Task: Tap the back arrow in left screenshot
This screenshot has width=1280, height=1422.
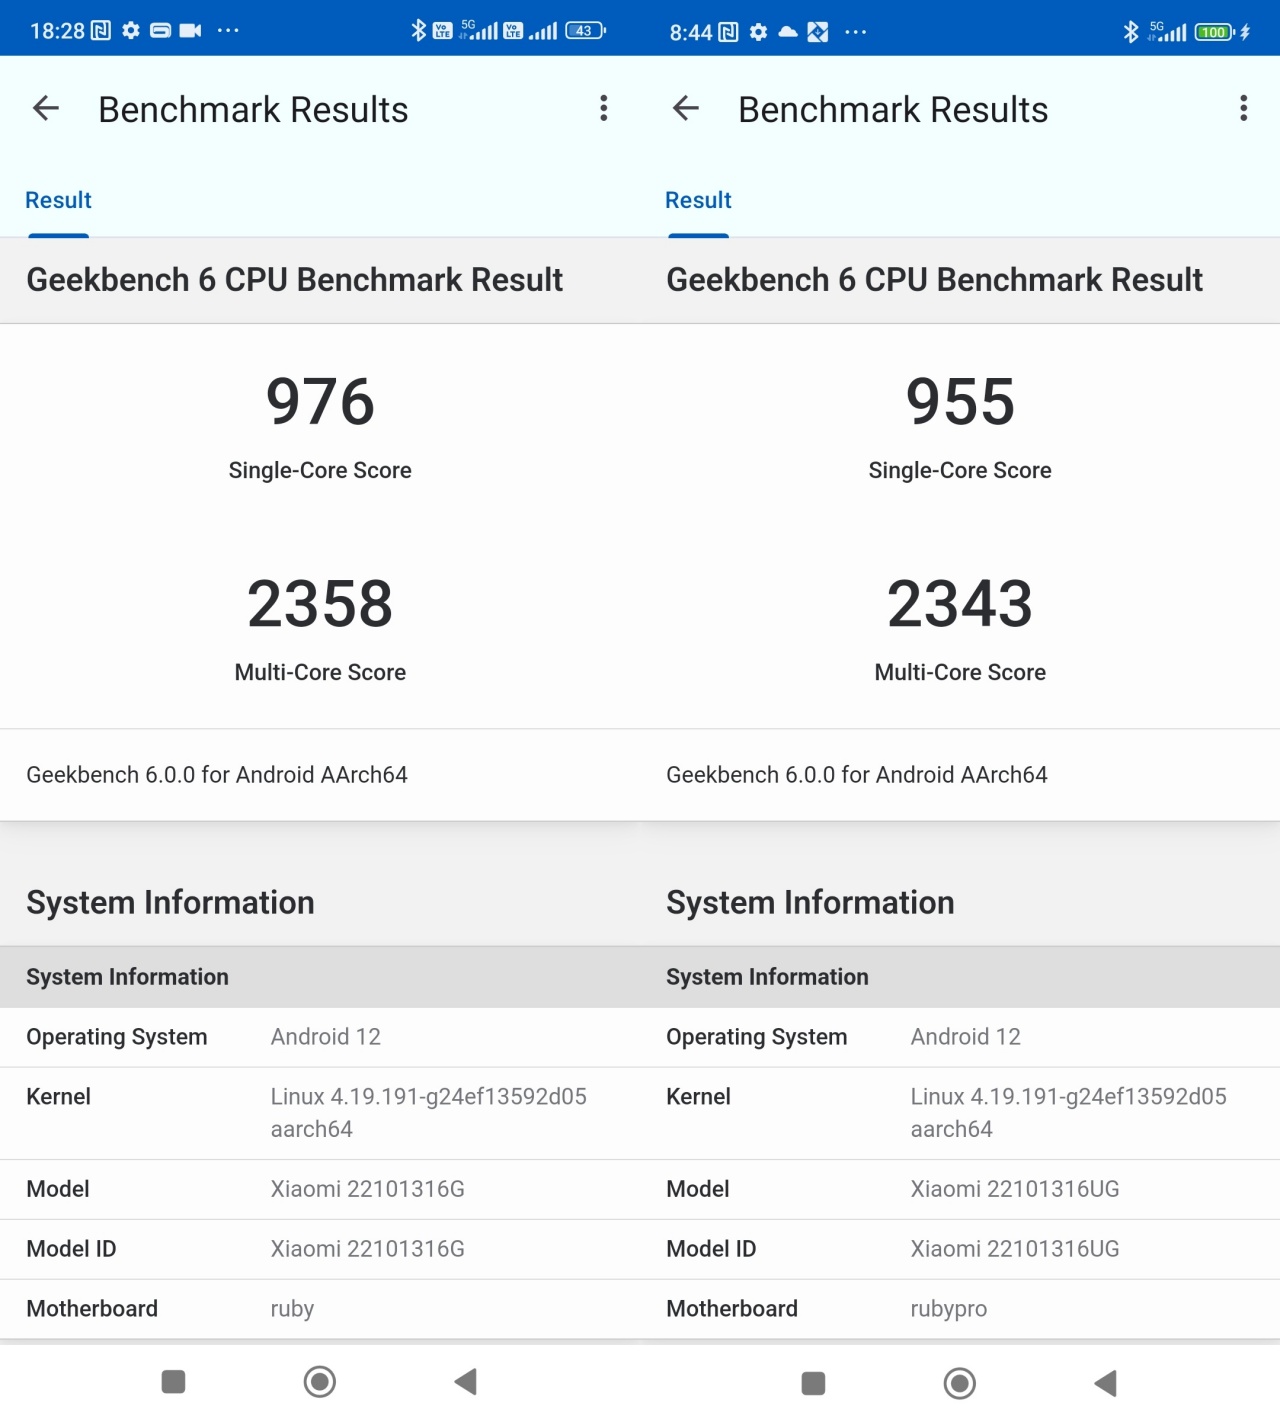Action: (x=46, y=108)
